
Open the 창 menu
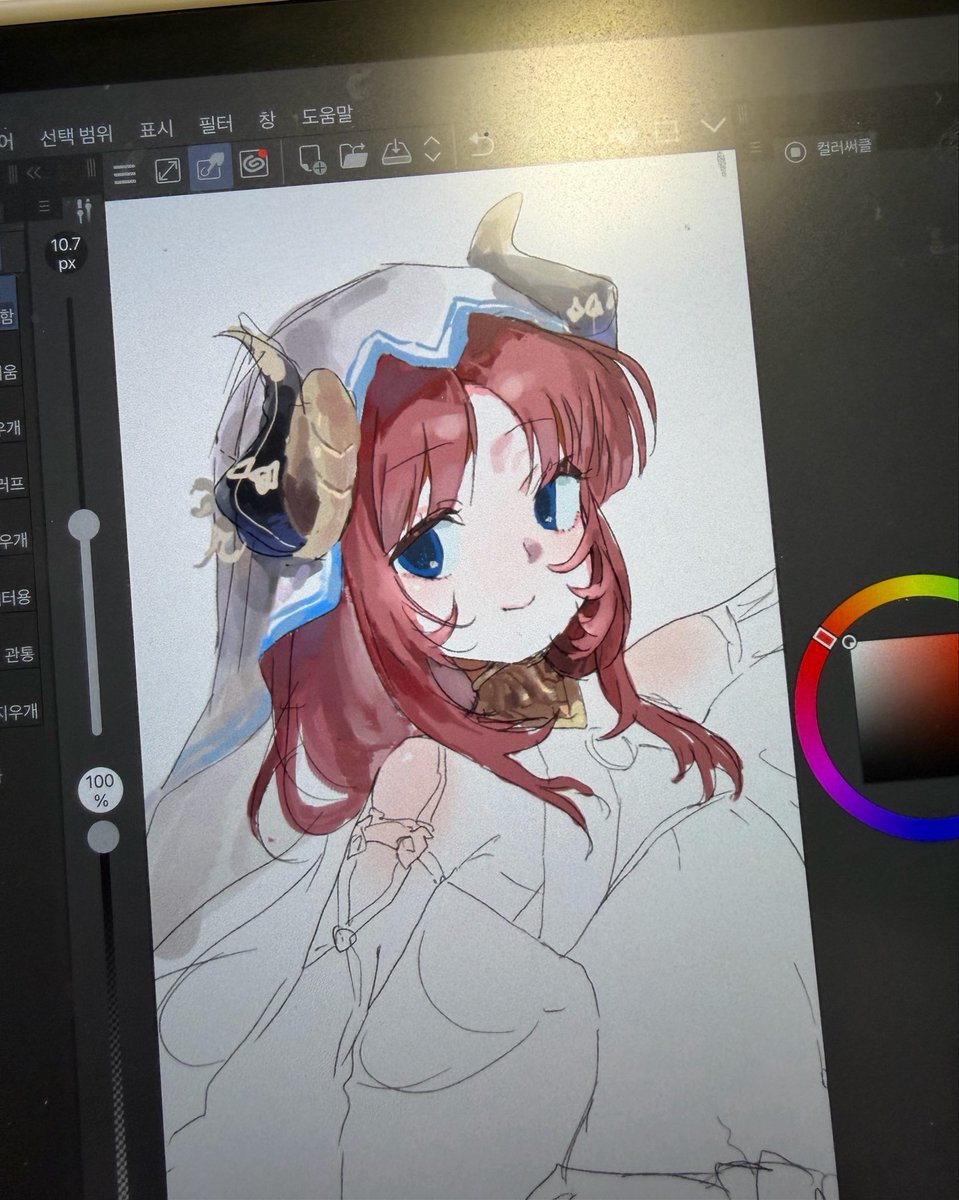(x=267, y=120)
